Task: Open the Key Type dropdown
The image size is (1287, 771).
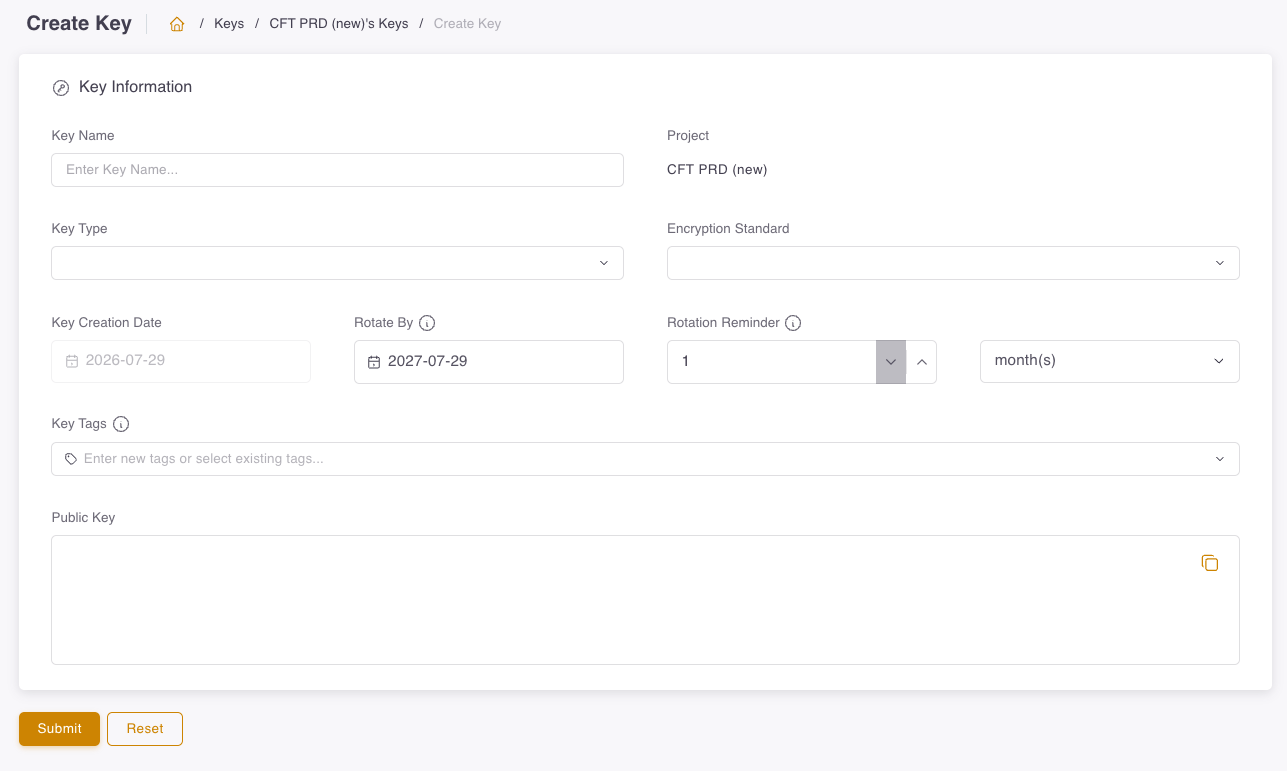Action: pyautogui.click(x=337, y=263)
